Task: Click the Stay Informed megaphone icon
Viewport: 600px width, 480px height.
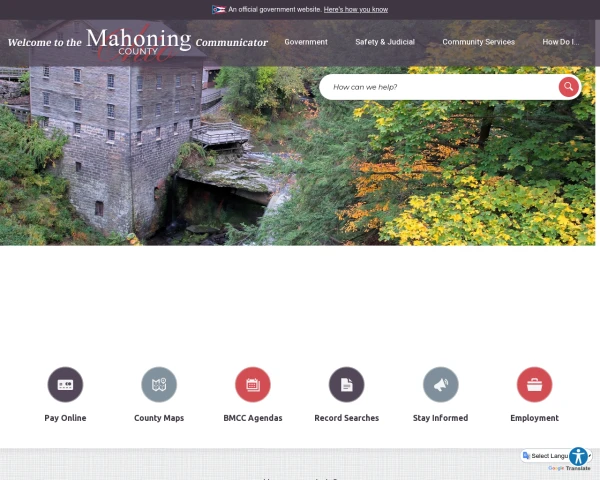Action: 440,384
